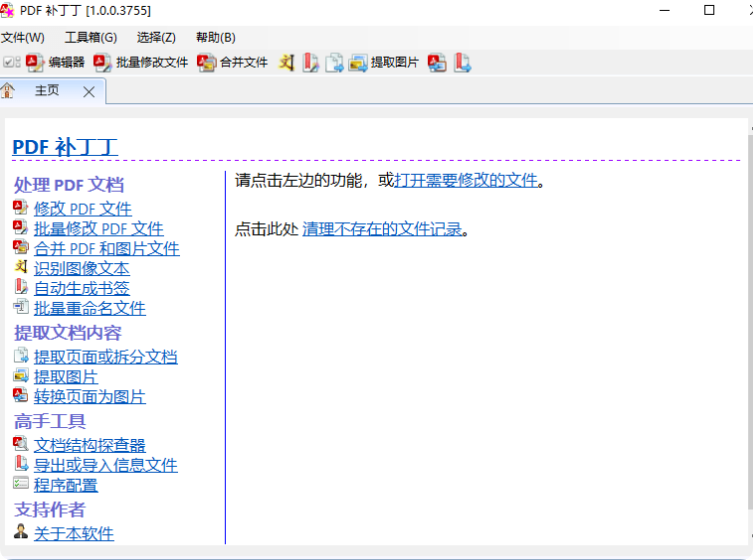Open 修改 PDF 文件 link
The width and height of the screenshot is (753, 560).
tap(83, 208)
